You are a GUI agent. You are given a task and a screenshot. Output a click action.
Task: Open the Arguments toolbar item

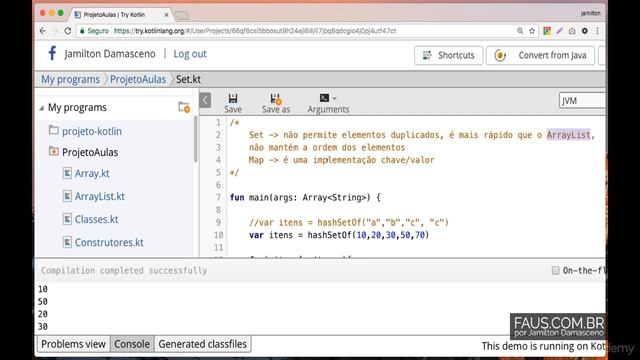328,103
